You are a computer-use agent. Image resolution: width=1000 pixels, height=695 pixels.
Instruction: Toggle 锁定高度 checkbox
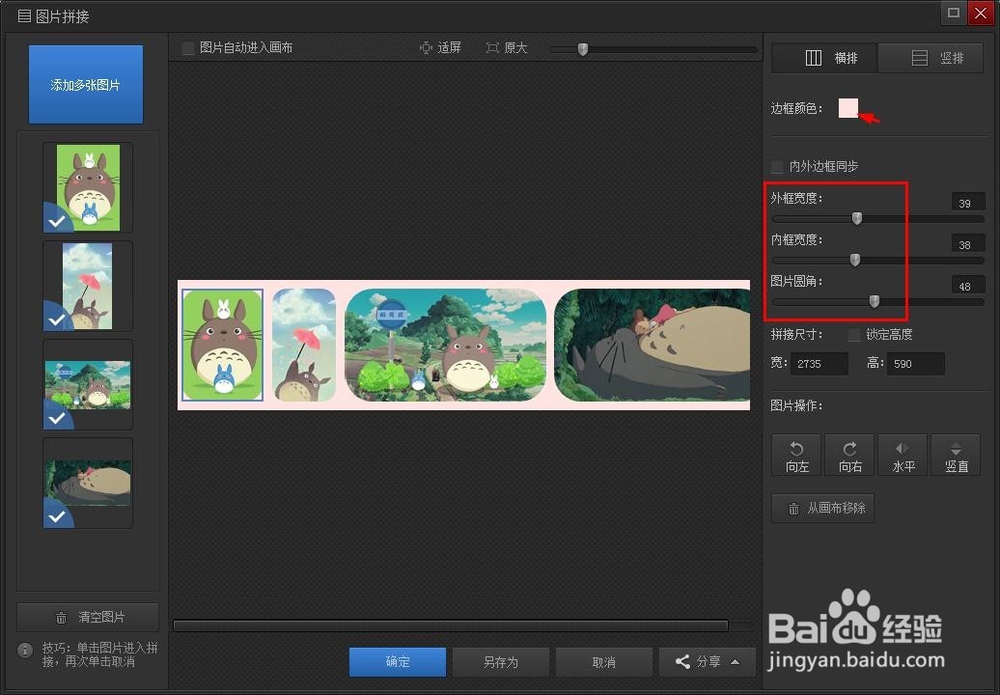(854, 335)
